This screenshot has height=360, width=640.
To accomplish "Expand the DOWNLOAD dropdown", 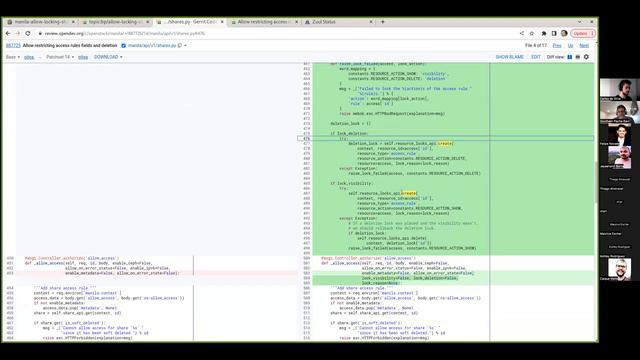I will click(x=108, y=57).
